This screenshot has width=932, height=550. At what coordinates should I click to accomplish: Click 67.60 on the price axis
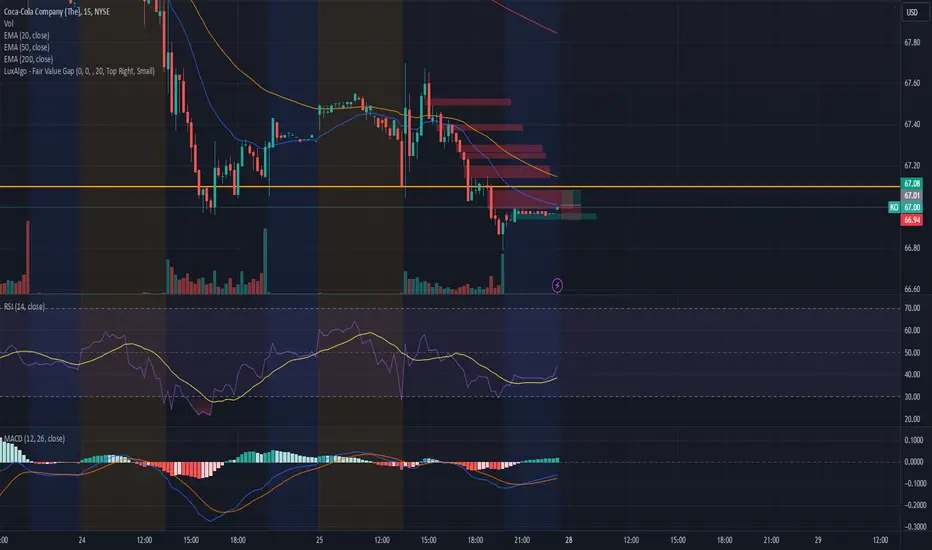(912, 83)
